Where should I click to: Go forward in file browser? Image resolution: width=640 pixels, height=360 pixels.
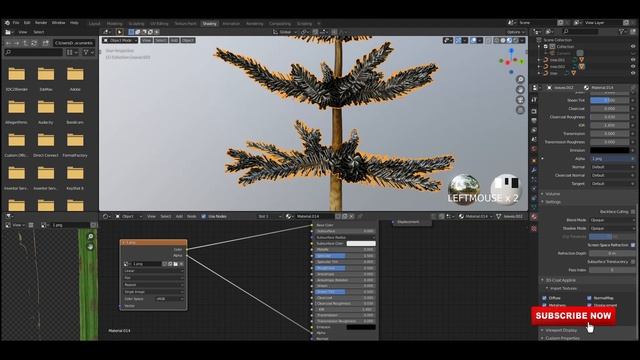click(17, 43)
